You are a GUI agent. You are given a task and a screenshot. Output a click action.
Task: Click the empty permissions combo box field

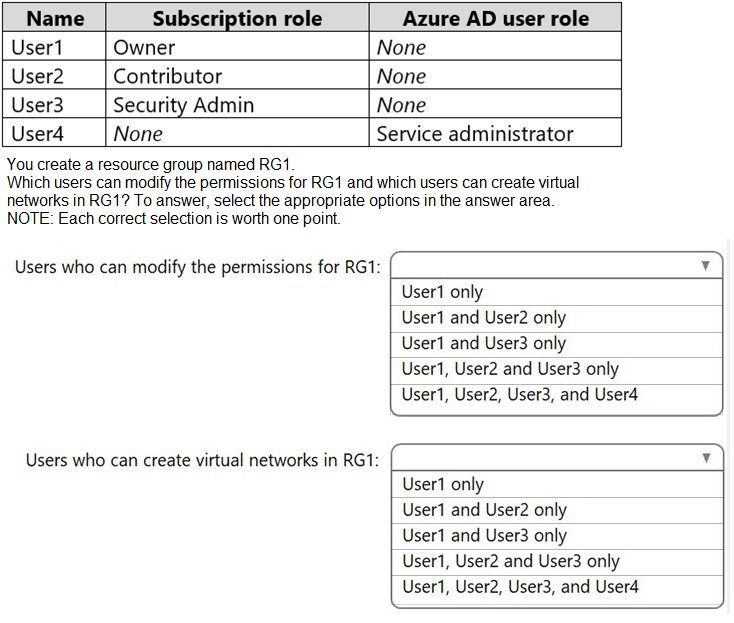click(x=556, y=265)
